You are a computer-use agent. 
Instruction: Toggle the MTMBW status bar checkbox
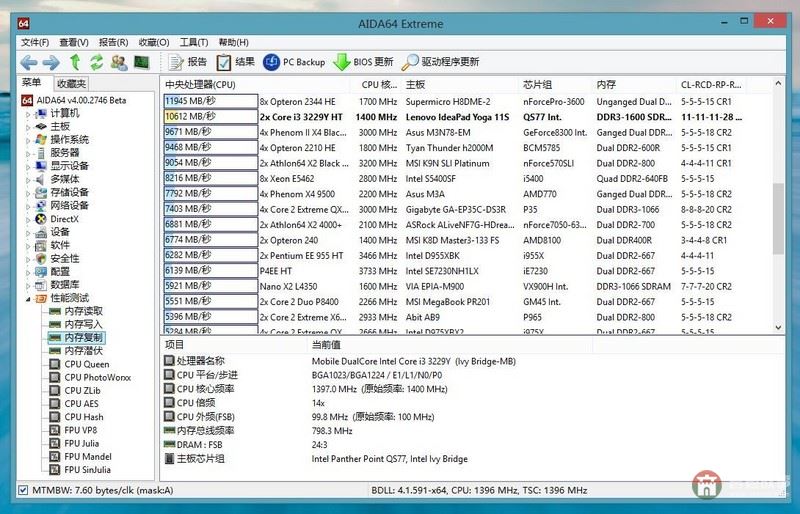[x=23, y=491]
